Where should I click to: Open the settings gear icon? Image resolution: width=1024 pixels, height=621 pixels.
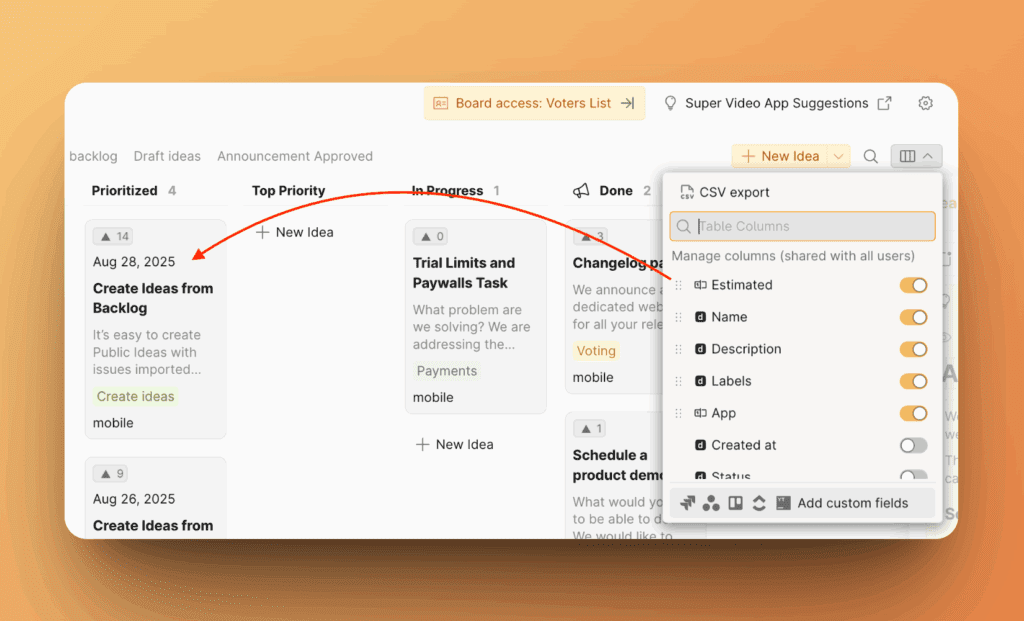click(x=925, y=103)
